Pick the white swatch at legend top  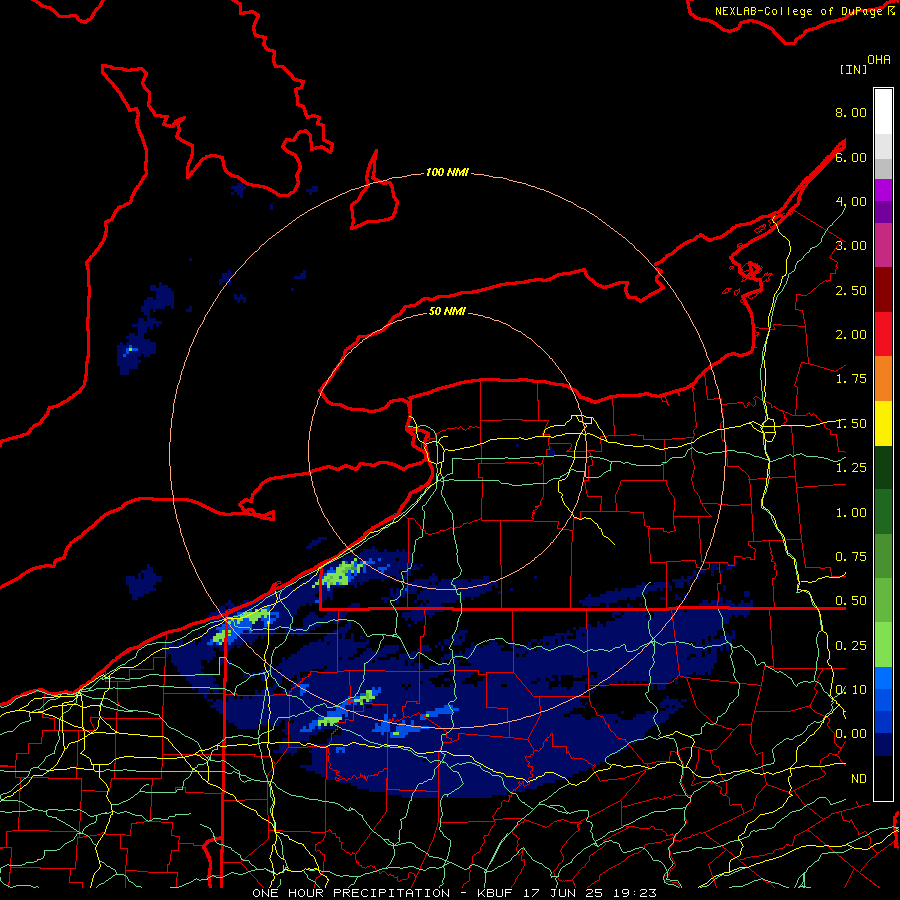[x=883, y=111]
